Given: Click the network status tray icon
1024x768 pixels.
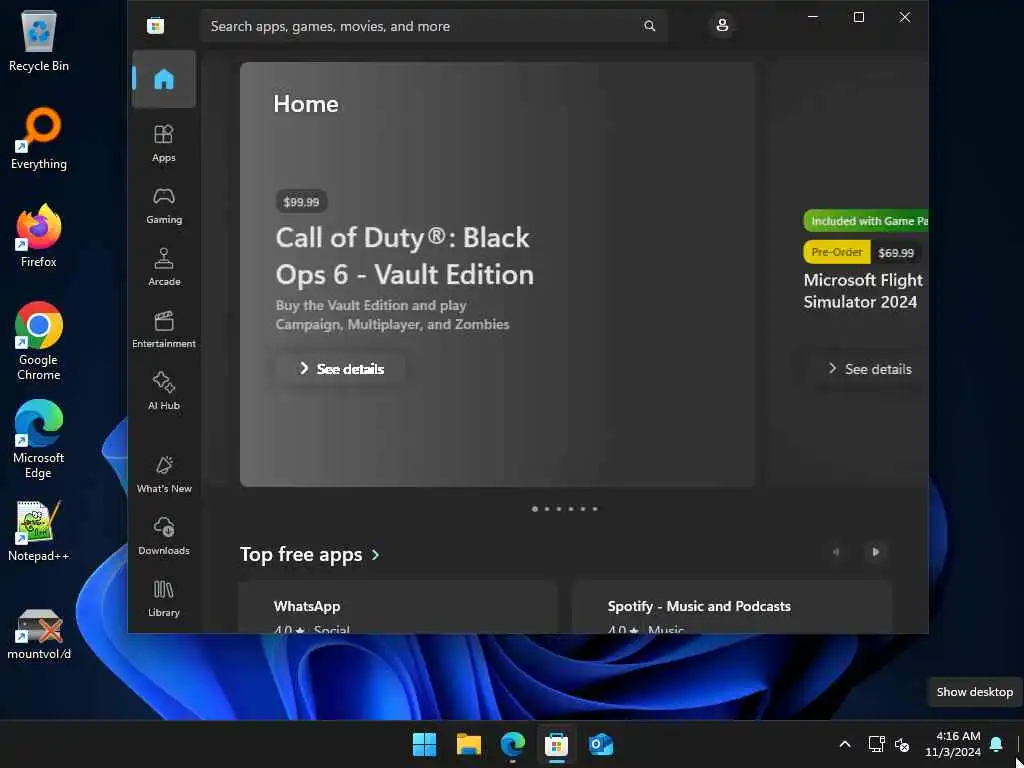Looking at the screenshot, I should [x=876, y=744].
